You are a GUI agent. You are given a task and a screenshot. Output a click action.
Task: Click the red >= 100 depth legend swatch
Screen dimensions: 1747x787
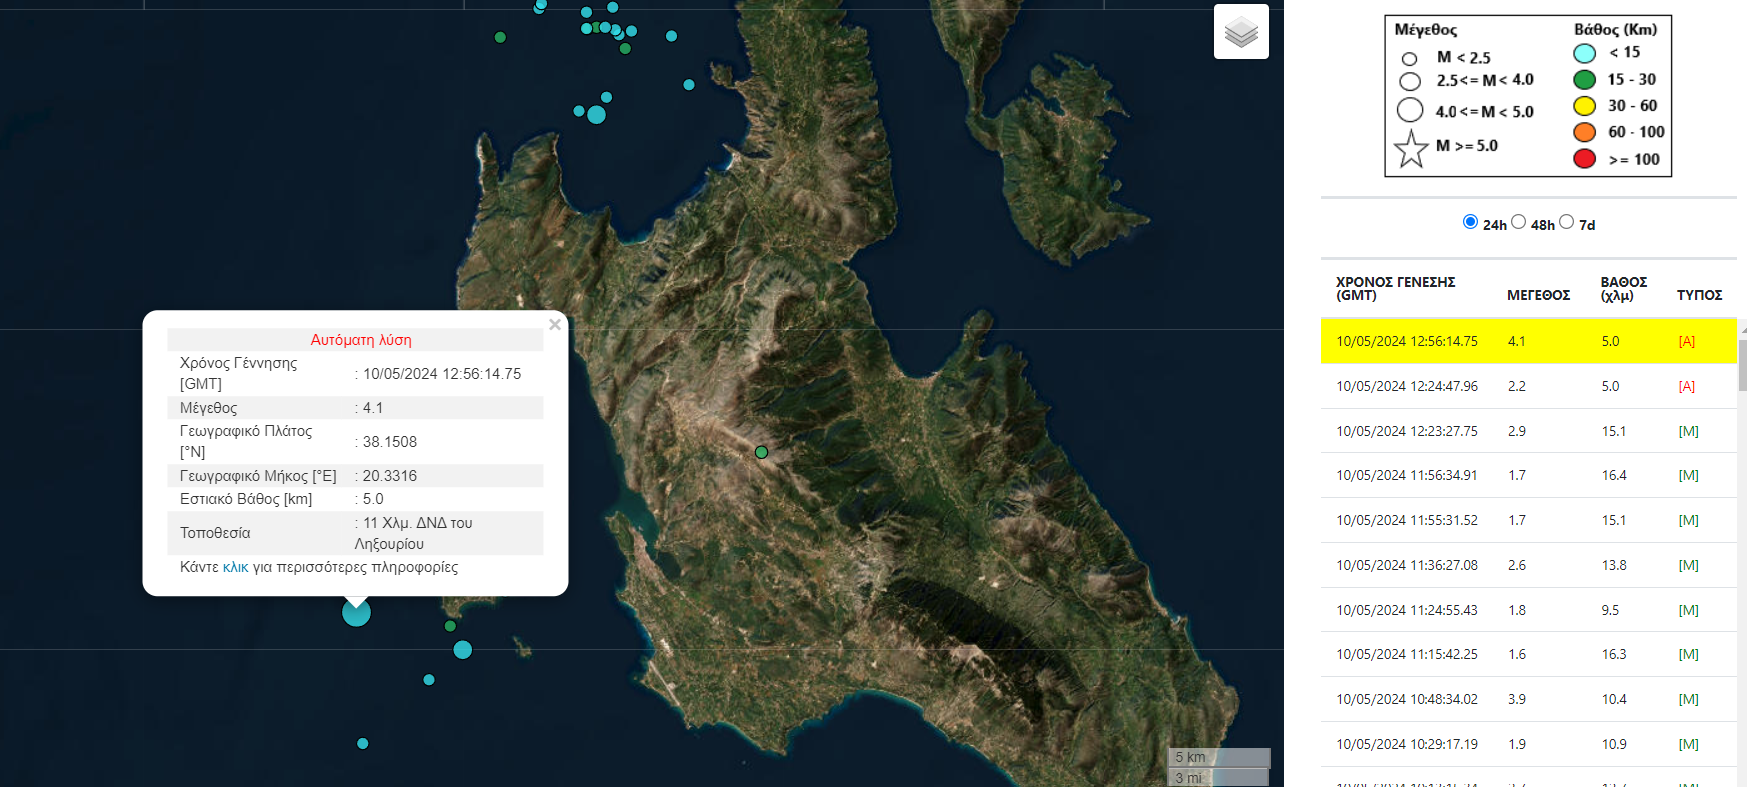1584,159
